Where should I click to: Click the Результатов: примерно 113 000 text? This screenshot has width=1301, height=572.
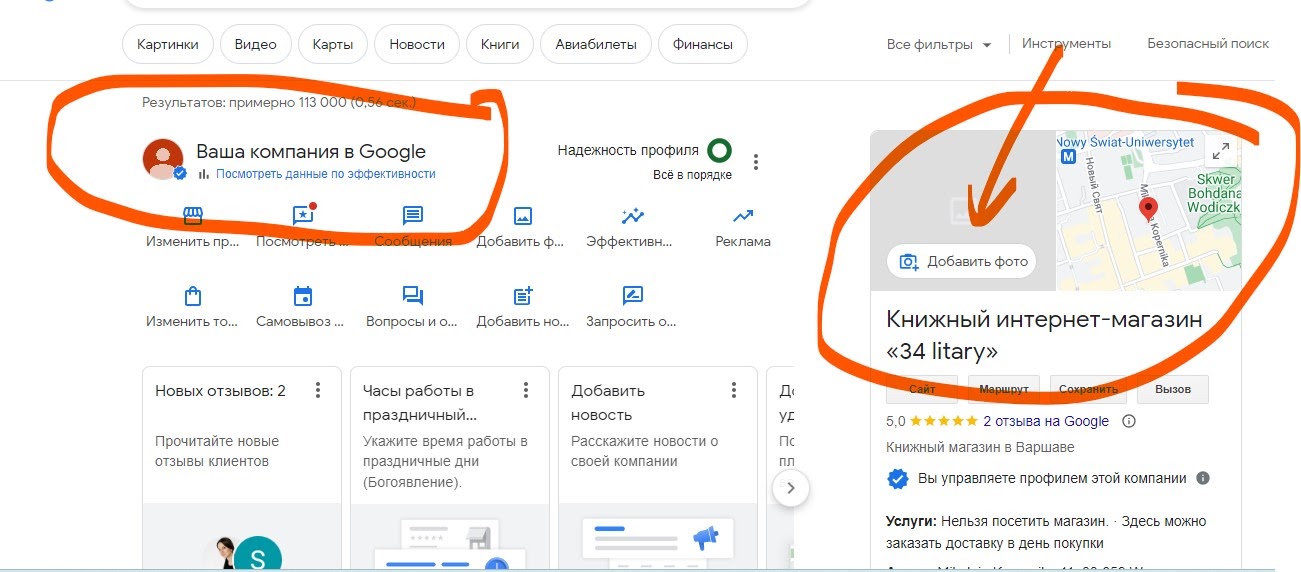pyautogui.click(x=279, y=102)
